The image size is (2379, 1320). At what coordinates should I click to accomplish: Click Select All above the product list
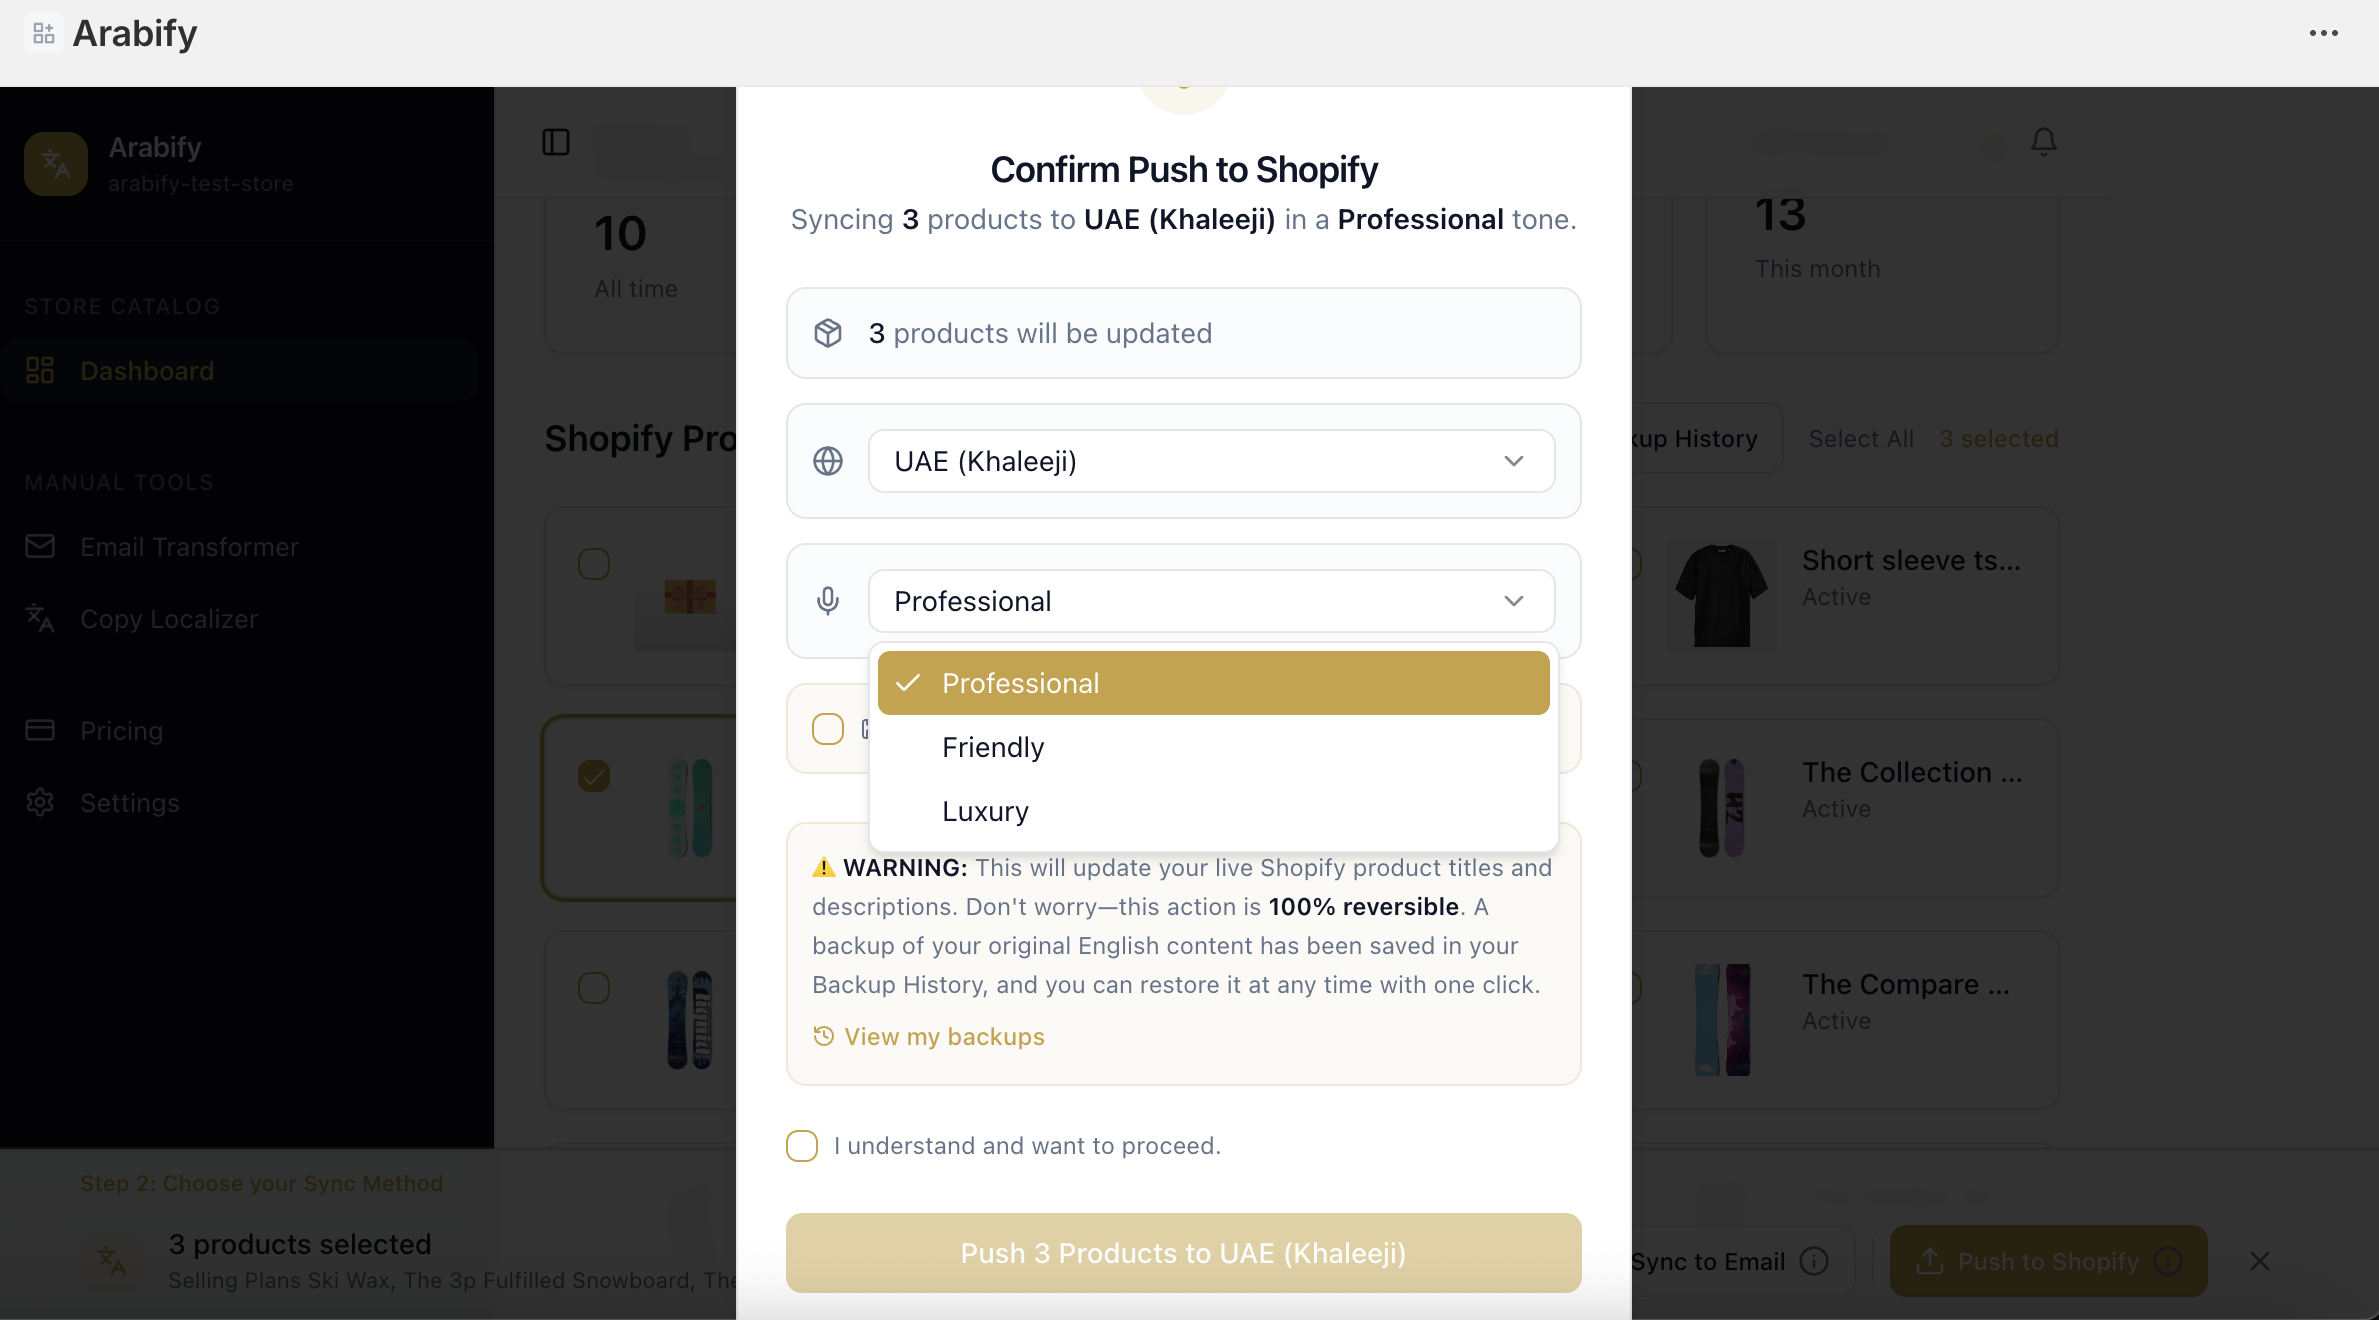click(x=1860, y=438)
